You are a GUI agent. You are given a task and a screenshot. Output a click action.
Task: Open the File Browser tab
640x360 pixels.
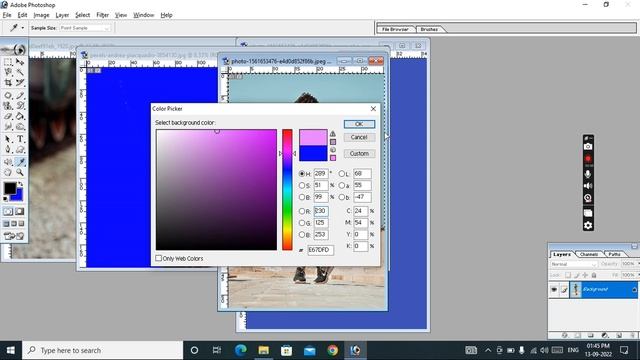[395, 29]
